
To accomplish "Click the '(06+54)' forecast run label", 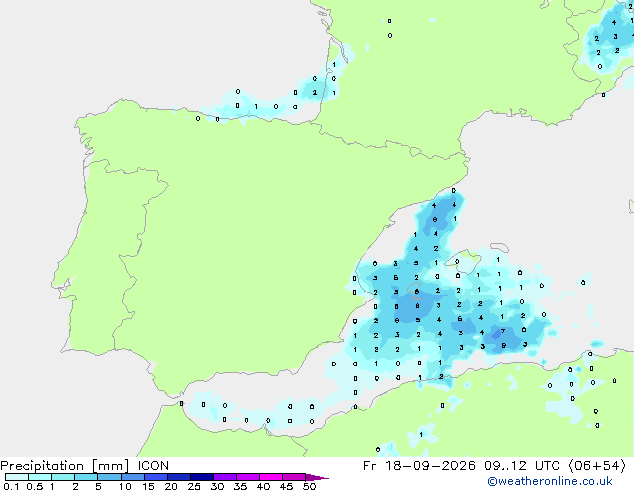I will pyautogui.click(x=597, y=466).
